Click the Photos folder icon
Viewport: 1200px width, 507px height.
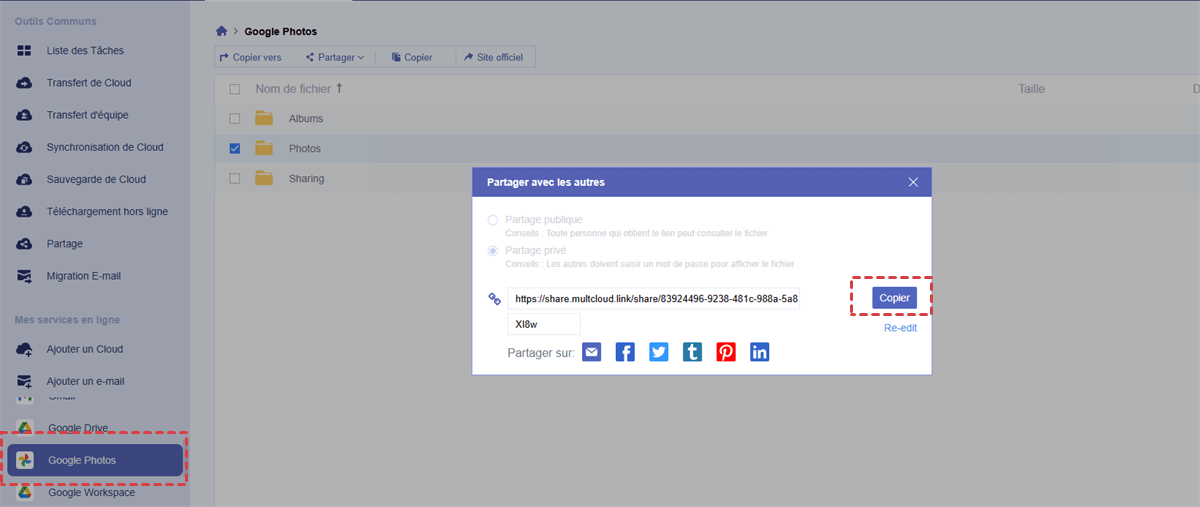[x=264, y=148]
